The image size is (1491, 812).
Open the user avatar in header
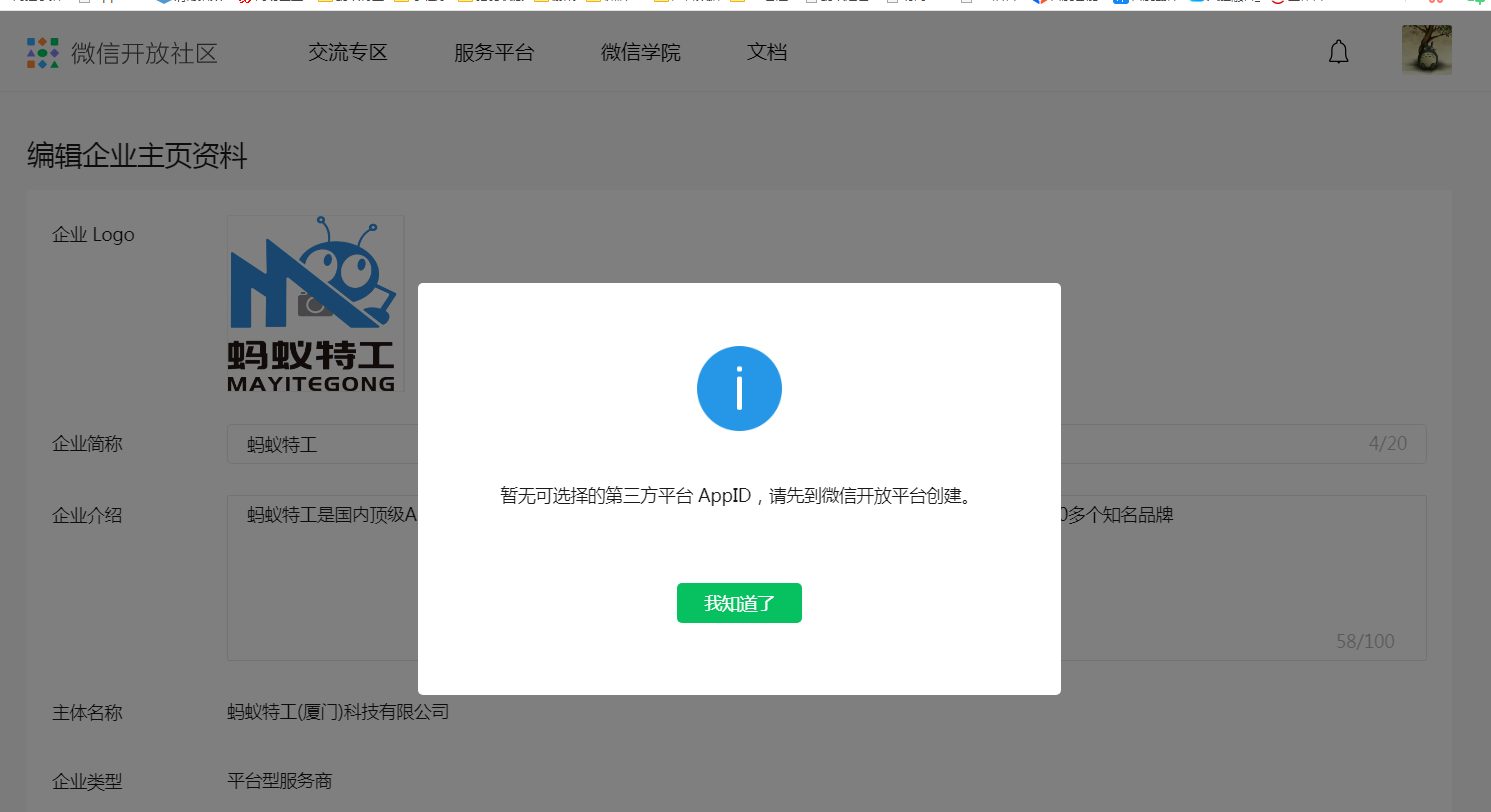[x=1426, y=50]
